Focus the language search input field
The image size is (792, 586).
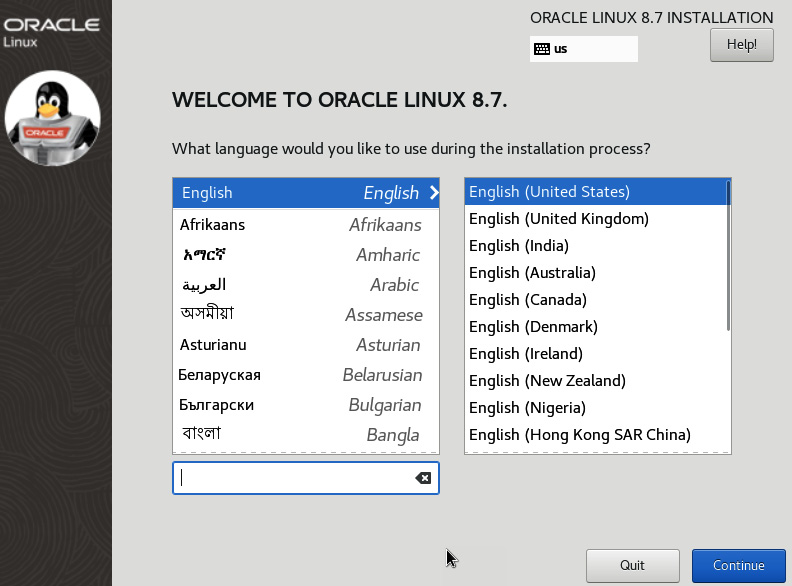306,478
